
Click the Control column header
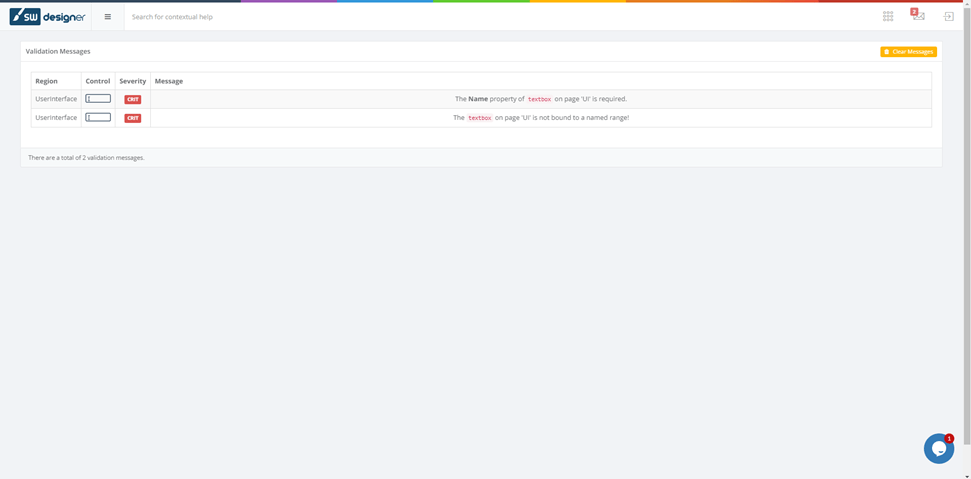click(x=98, y=81)
